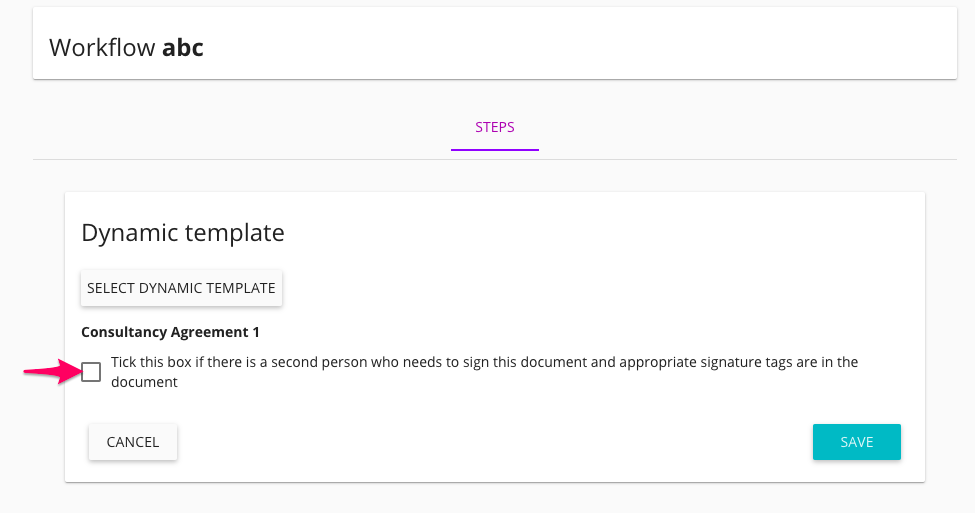Click the divider line left of STEPS tab
This screenshot has width=975, height=513.
point(240,159)
